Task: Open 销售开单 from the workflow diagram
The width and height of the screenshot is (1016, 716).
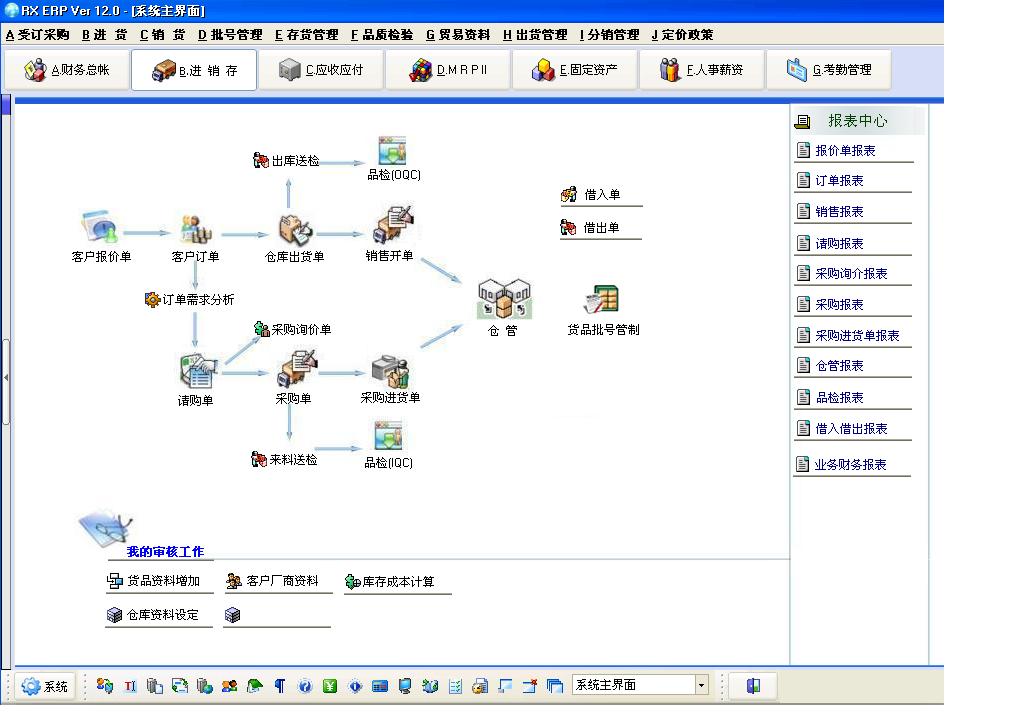Action: coord(392,226)
